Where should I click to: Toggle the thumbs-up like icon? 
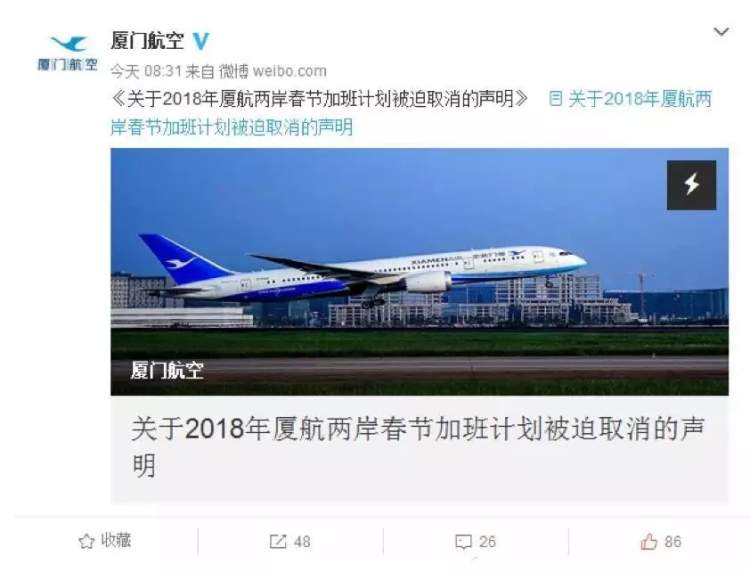coord(649,541)
